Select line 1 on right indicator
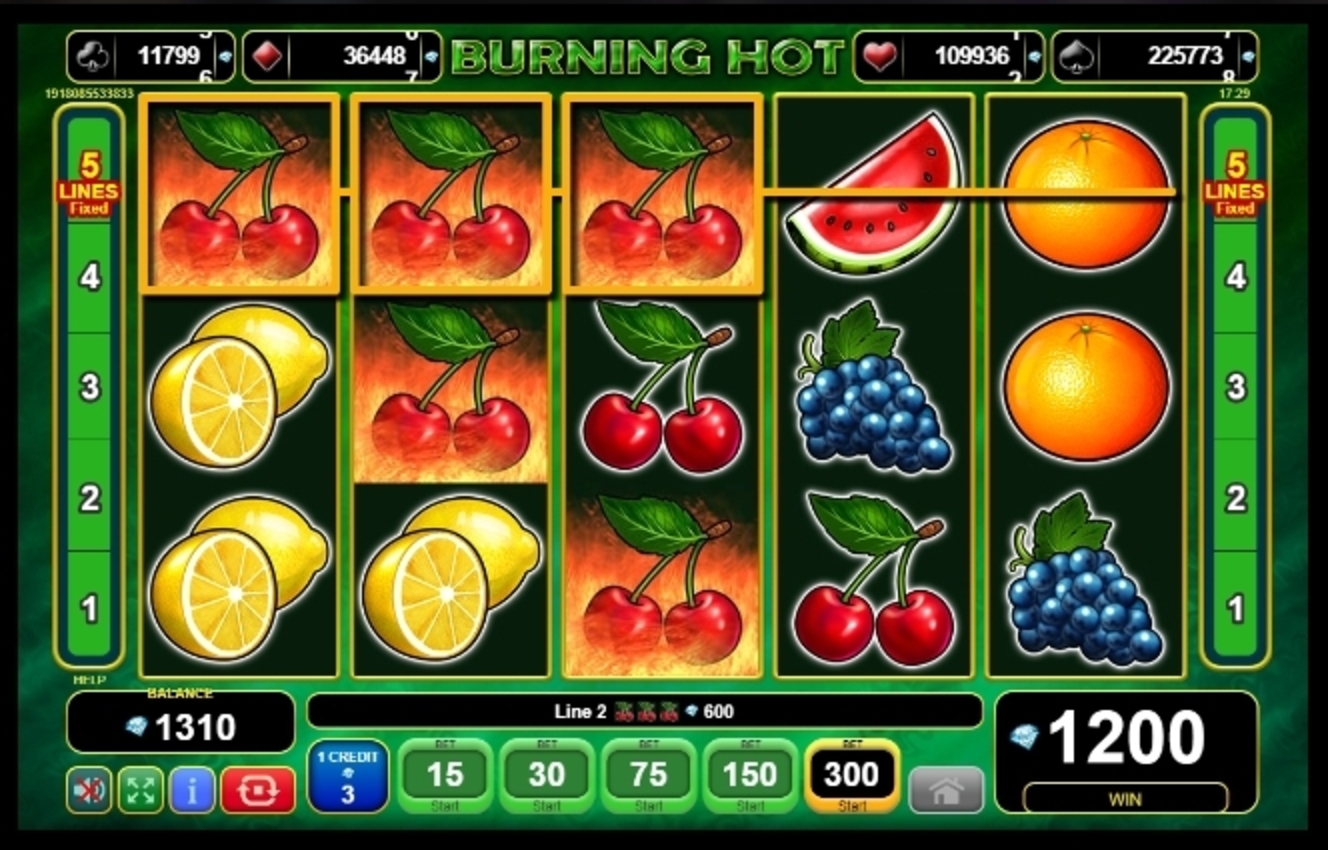 click(1236, 609)
